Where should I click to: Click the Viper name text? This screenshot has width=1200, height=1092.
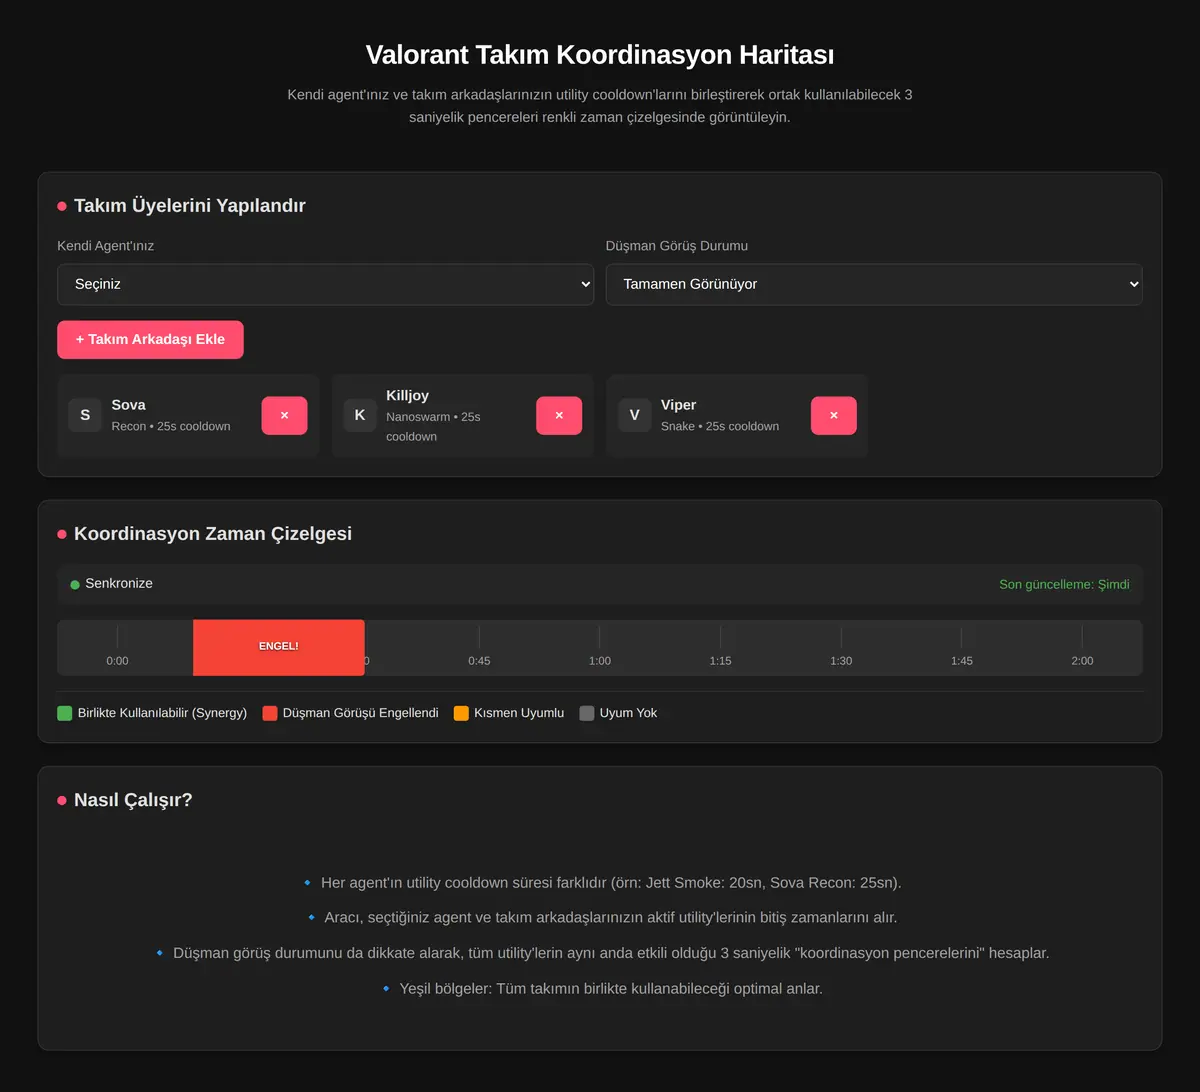pyautogui.click(x=679, y=405)
